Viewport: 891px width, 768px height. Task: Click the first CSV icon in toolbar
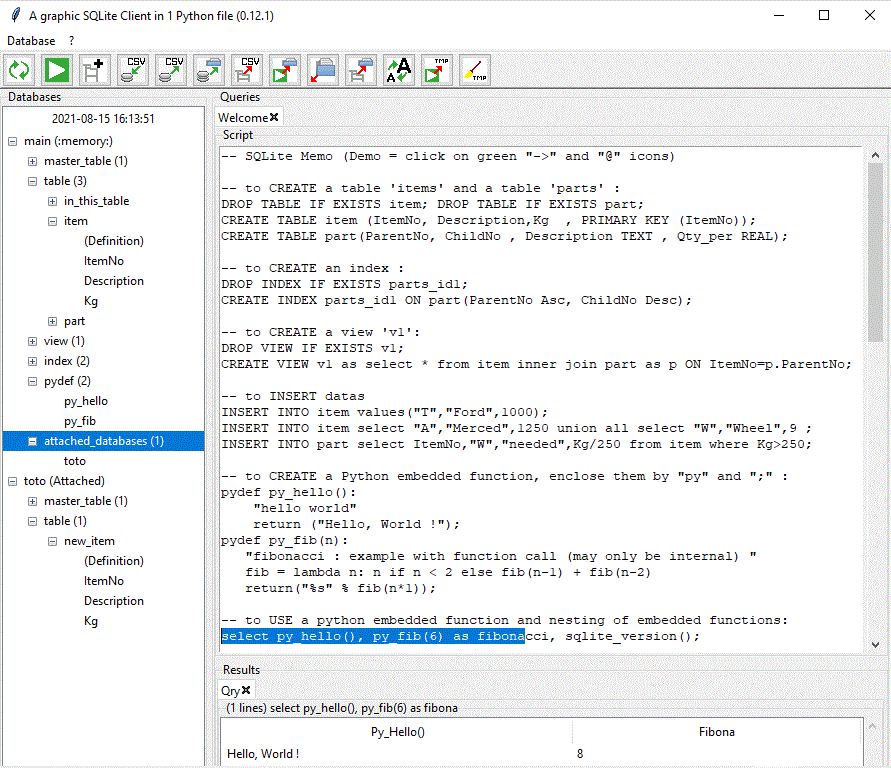coord(133,70)
